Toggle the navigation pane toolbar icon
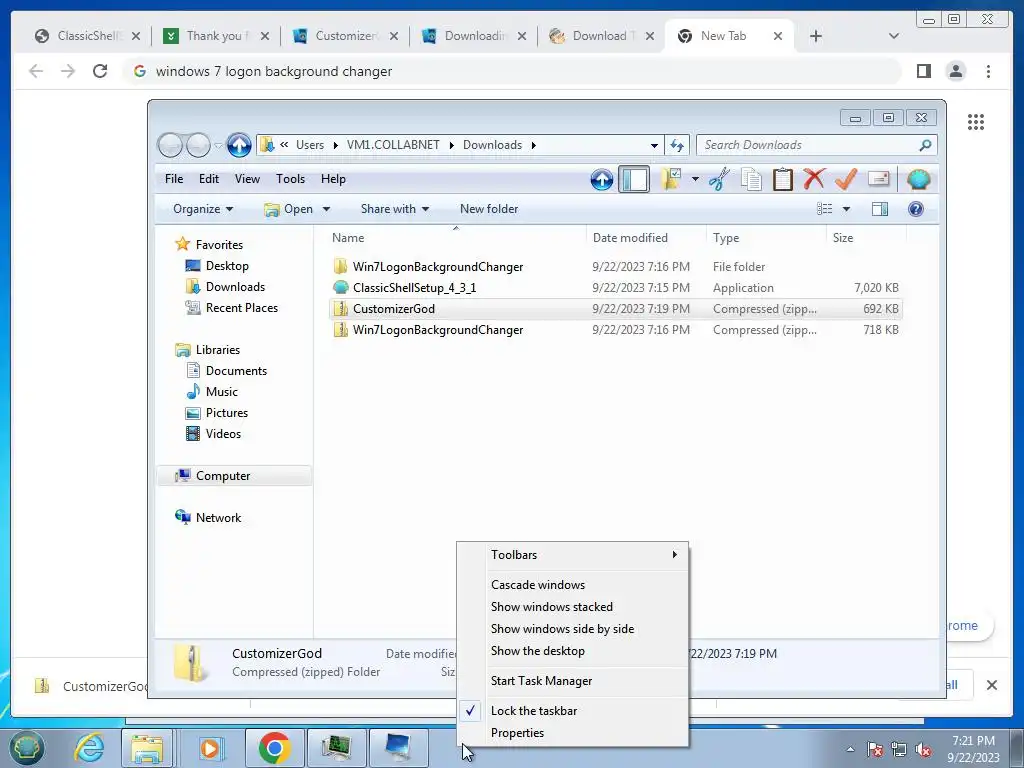The width and height of the screenshot is (1024, 768). click(633, 179)
